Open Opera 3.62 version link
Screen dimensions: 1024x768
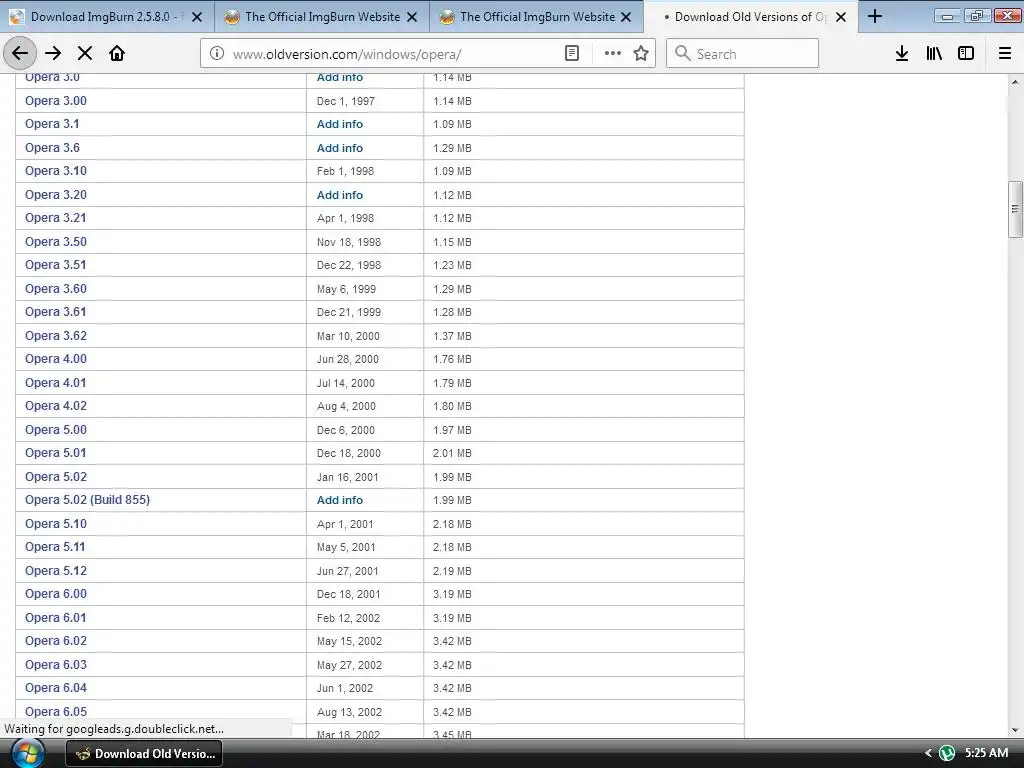click(x=56, y=336)
